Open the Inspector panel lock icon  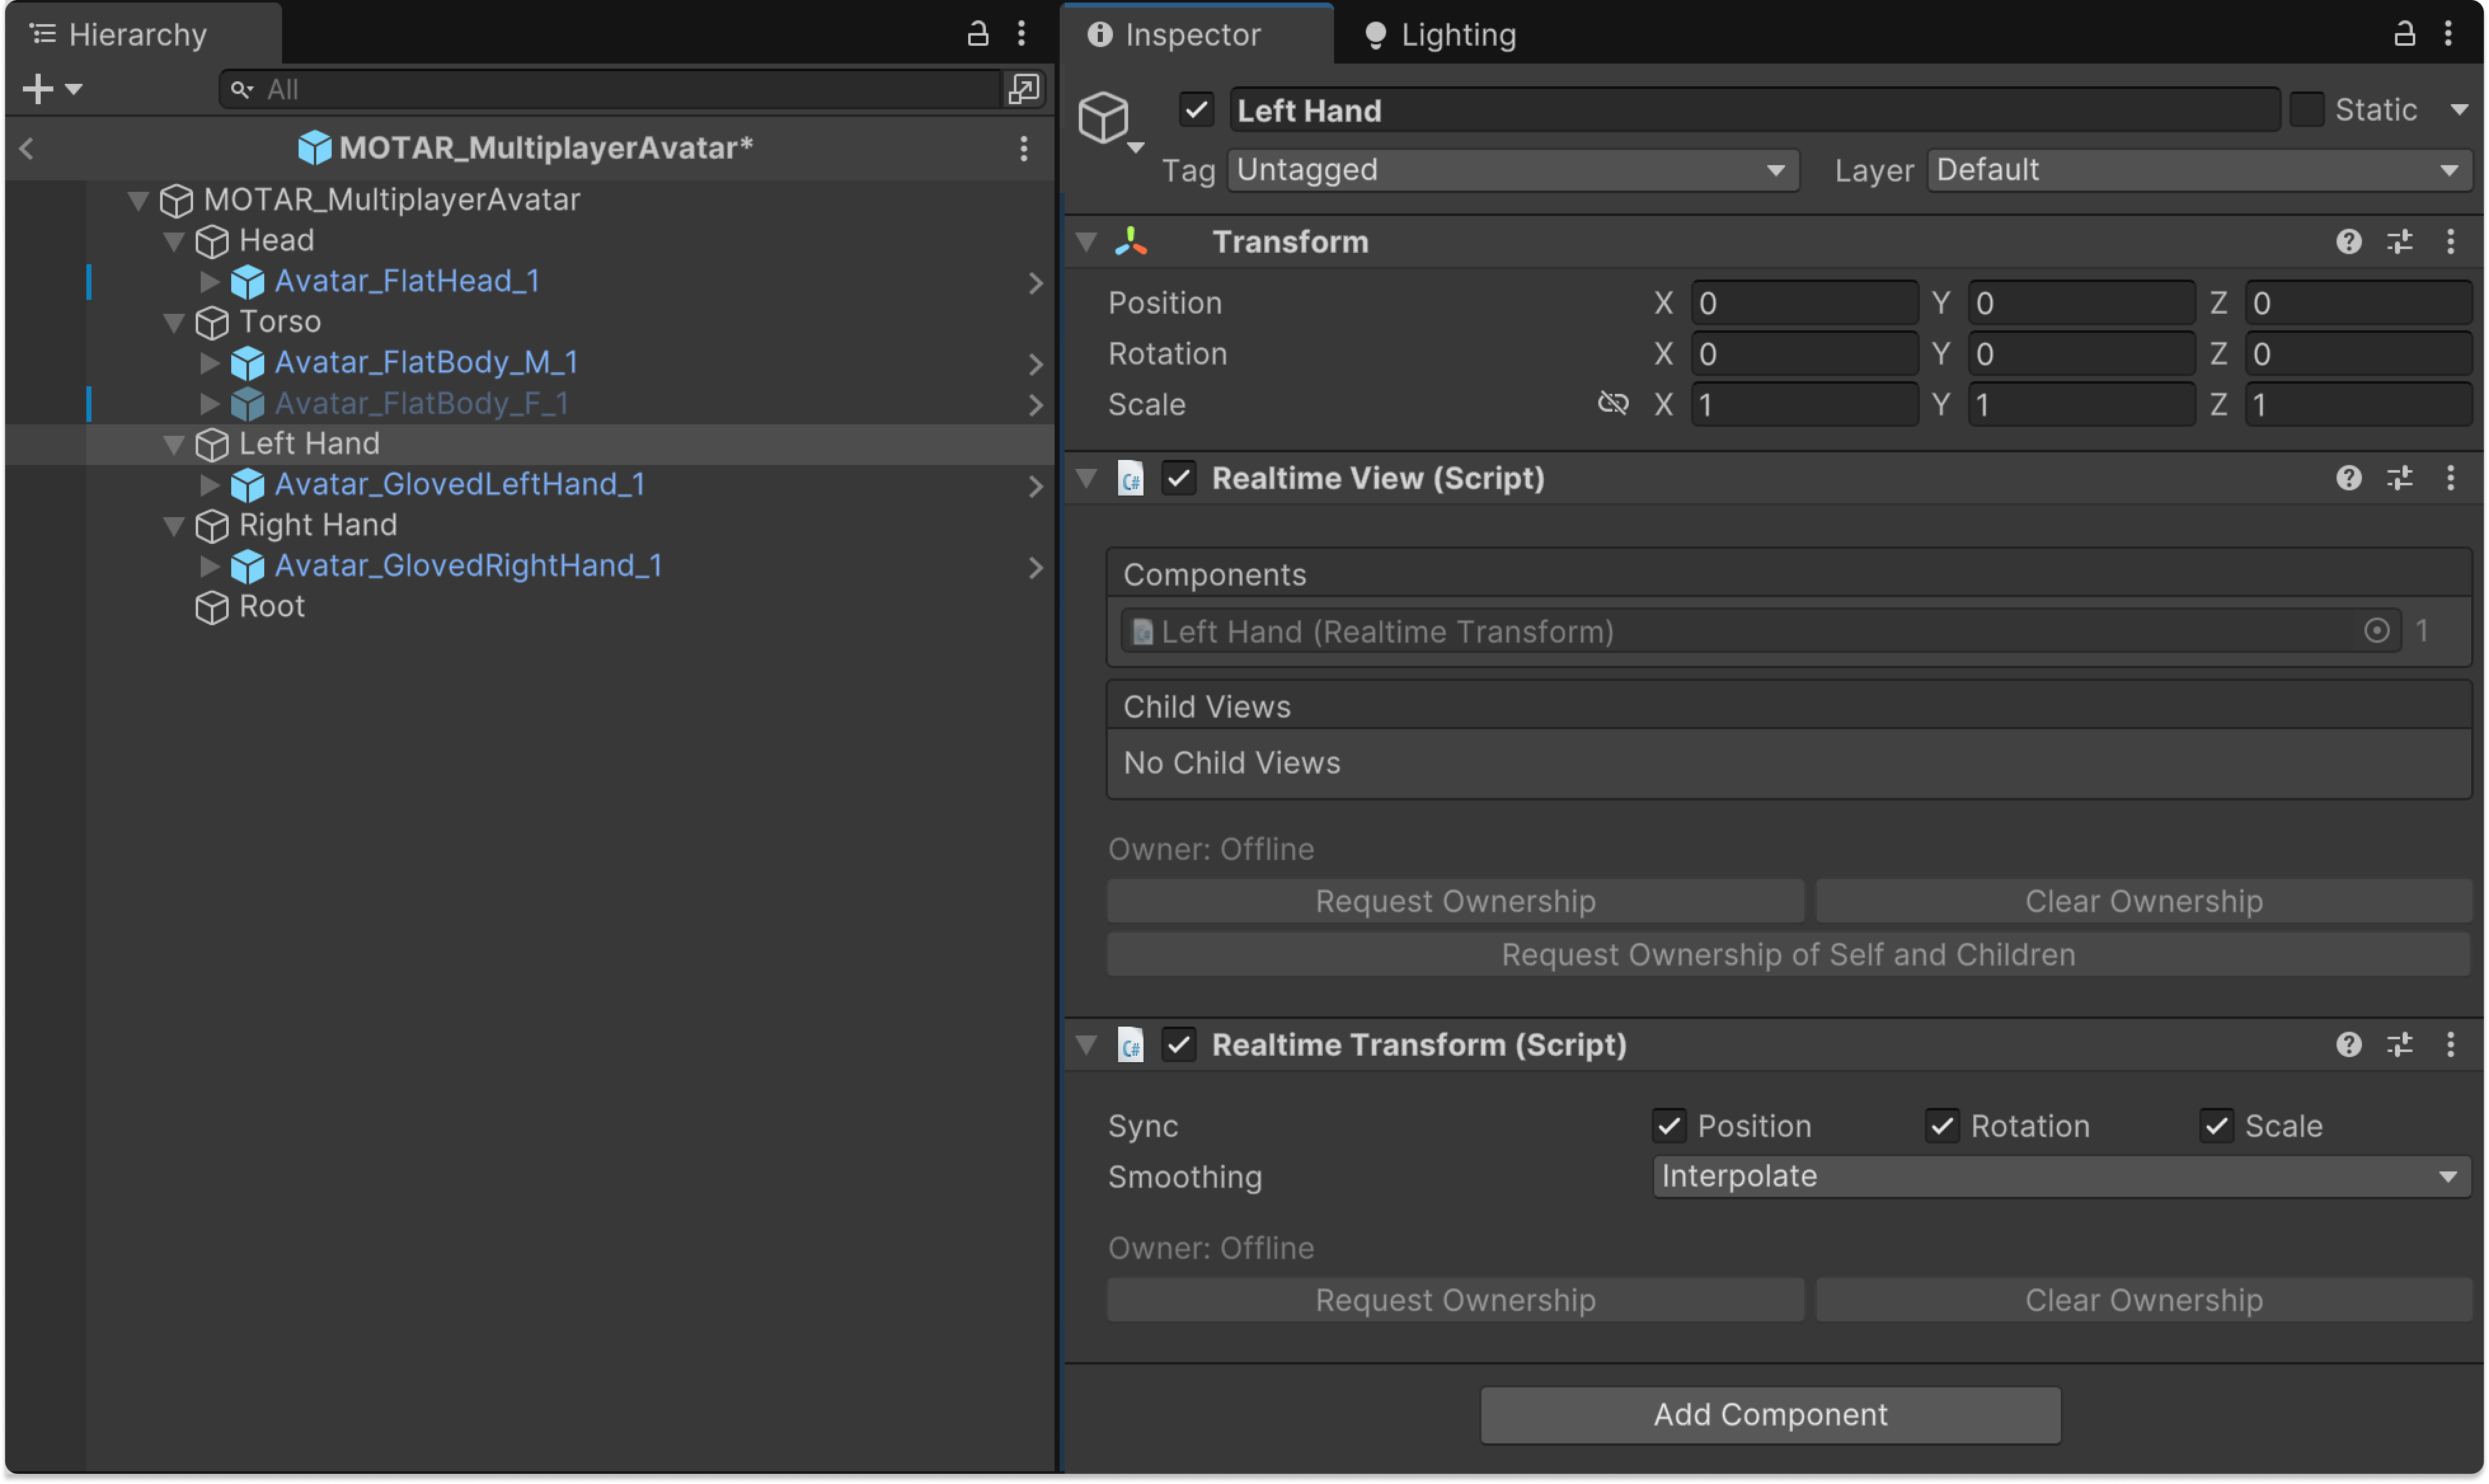(2404, 34)
